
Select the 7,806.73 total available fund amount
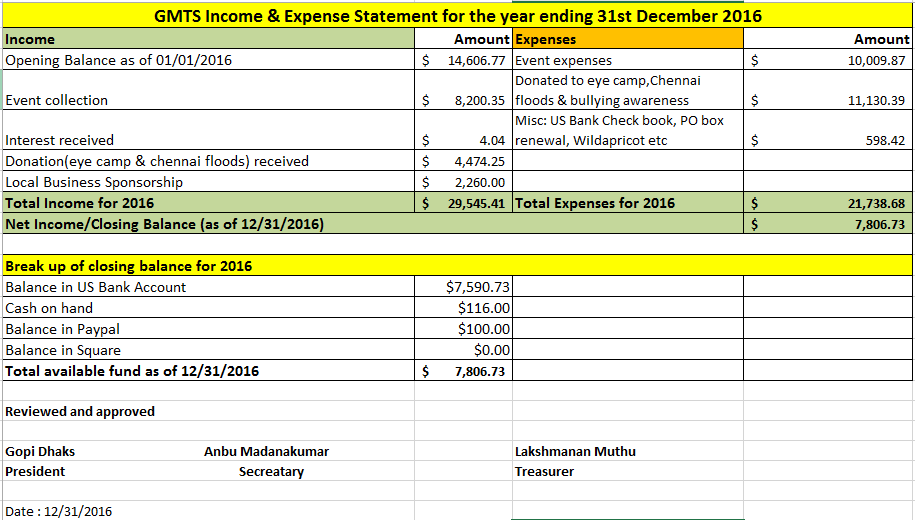[463, 371]
